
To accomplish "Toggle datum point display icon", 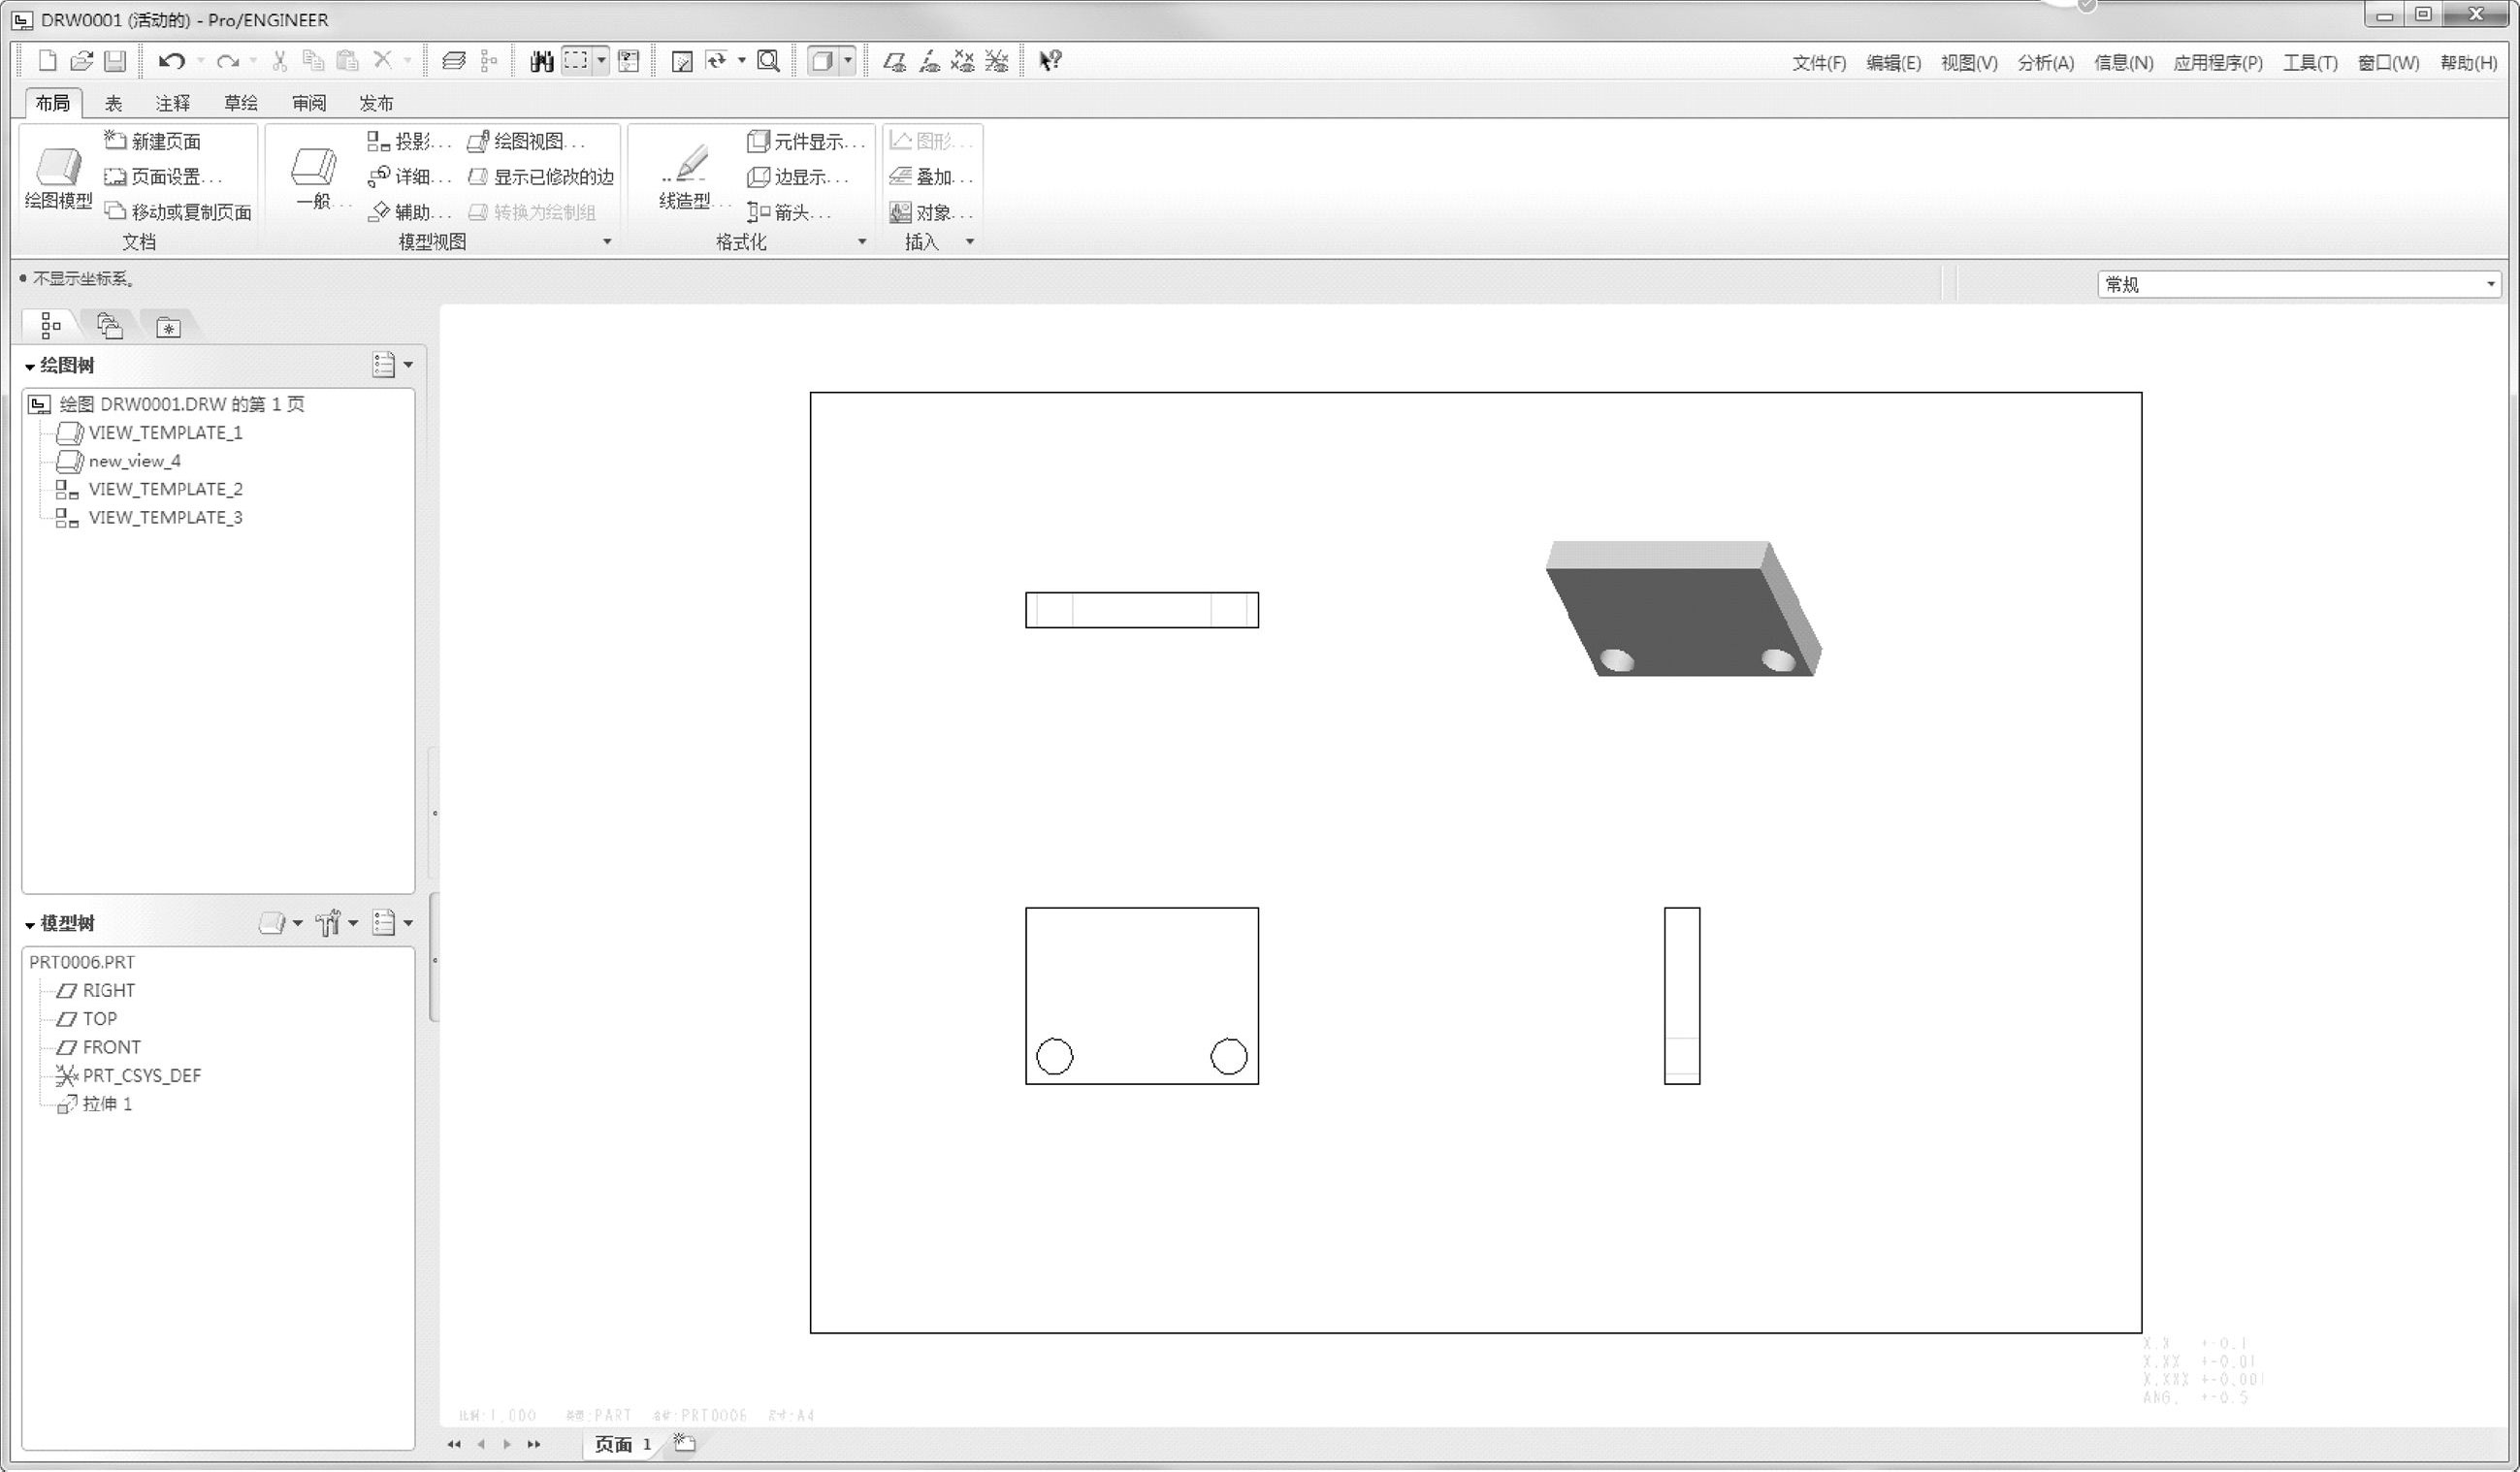I will pos(962,62).
